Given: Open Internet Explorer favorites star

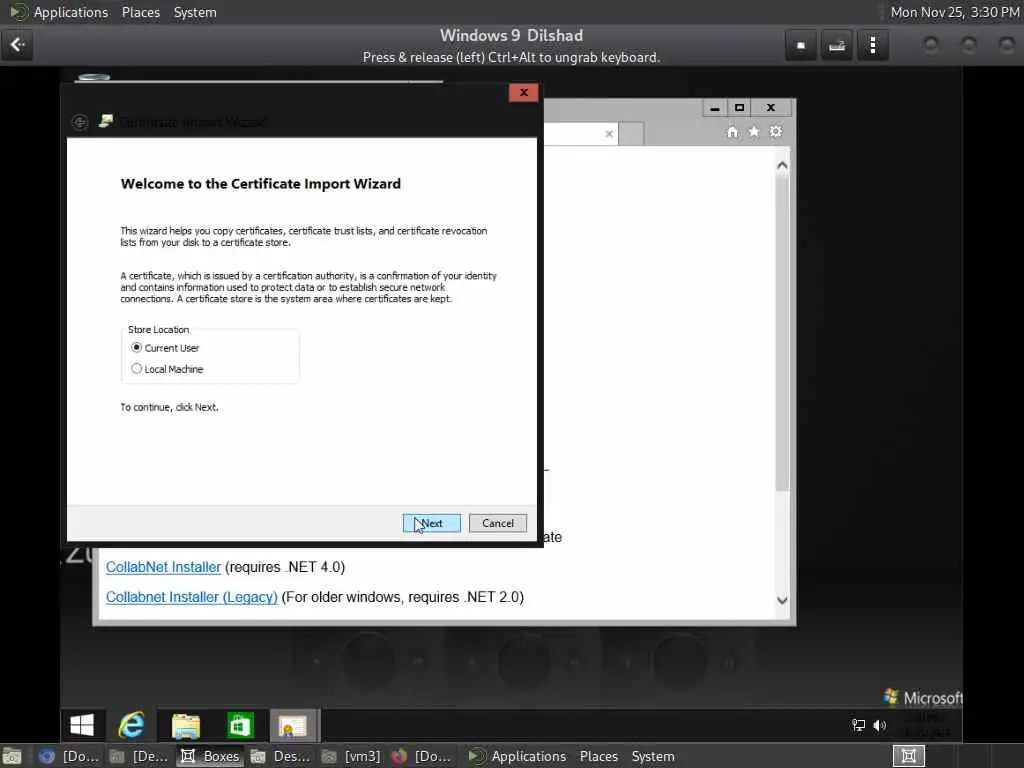Looking at the screenshot, I should coord(754,133).
